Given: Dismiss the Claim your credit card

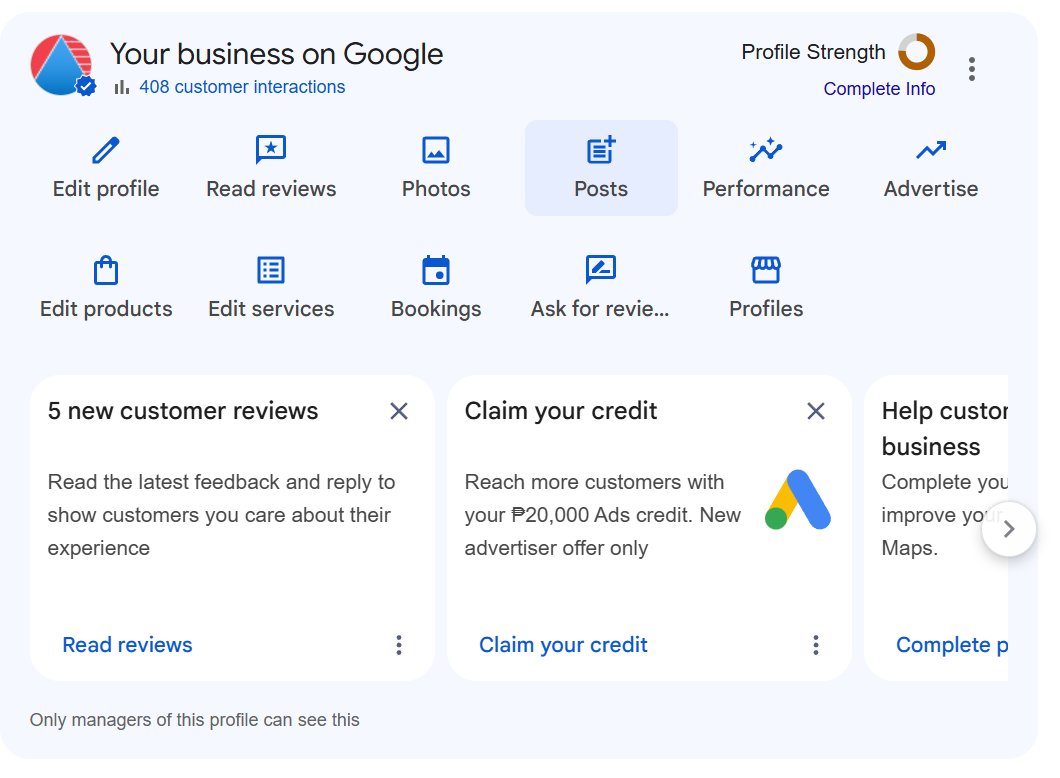Looking at the screenshot, I should pos(816,411).
